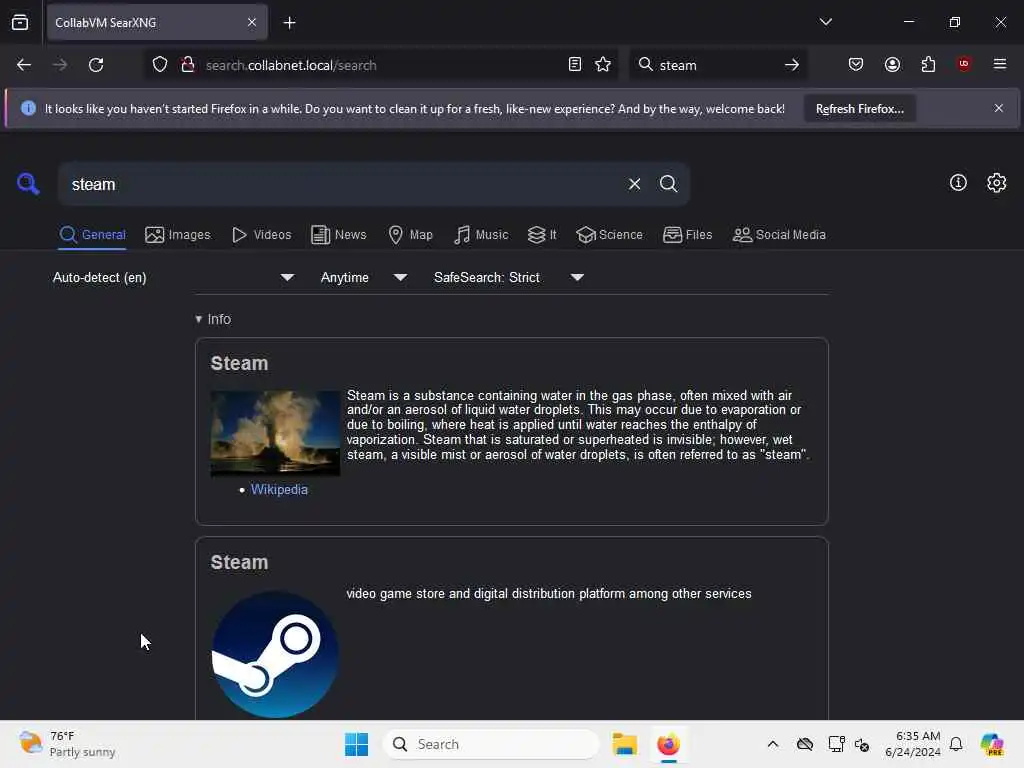The width and height of the screenshot is (1024, 768).
Task: Switch to the Social Media tab
Action: coord(779,234)
